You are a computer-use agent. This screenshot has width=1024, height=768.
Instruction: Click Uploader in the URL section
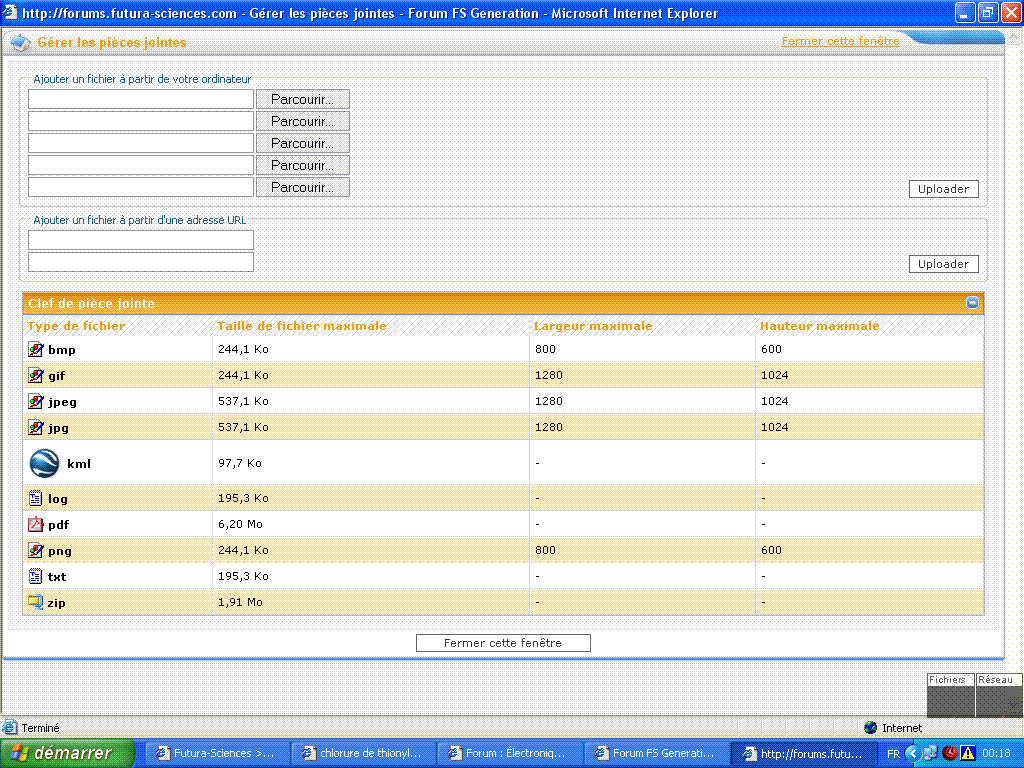click(944, 264)
